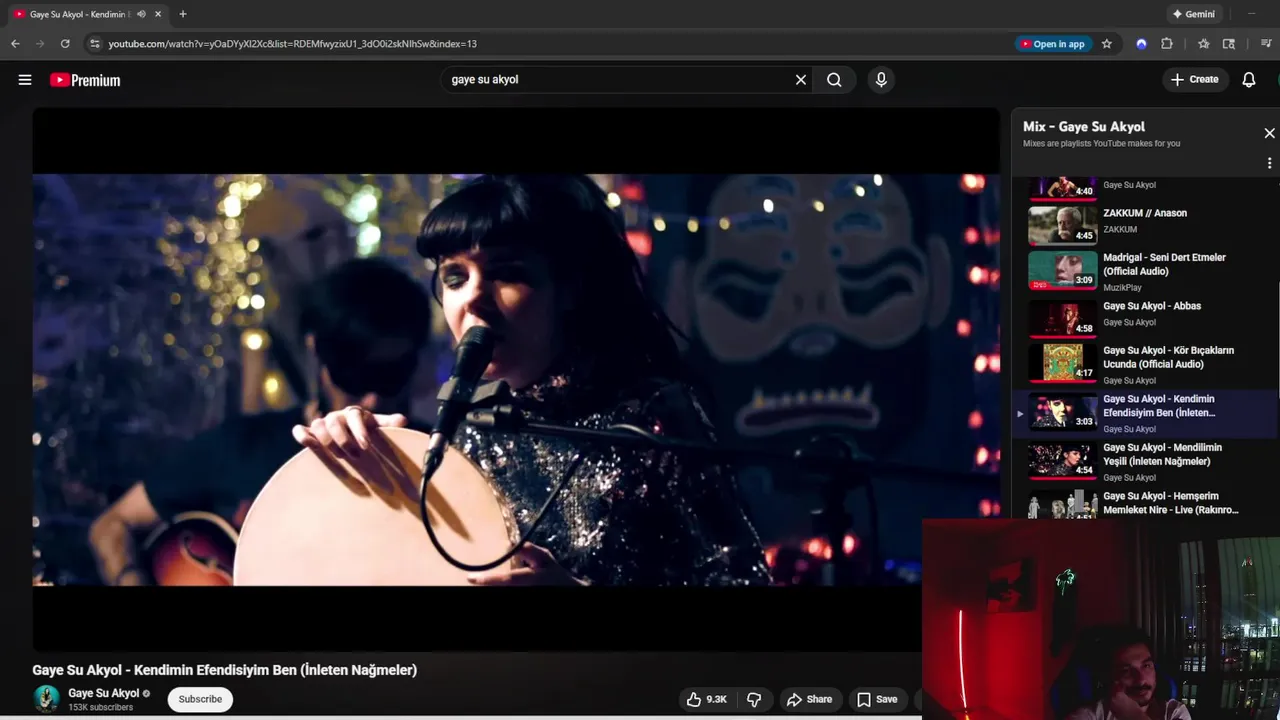1280x720 pixels.
Task: Play Madrigal - Seni Dert Etmeler
Action: pyautogui.click(x=1164, y=264)
